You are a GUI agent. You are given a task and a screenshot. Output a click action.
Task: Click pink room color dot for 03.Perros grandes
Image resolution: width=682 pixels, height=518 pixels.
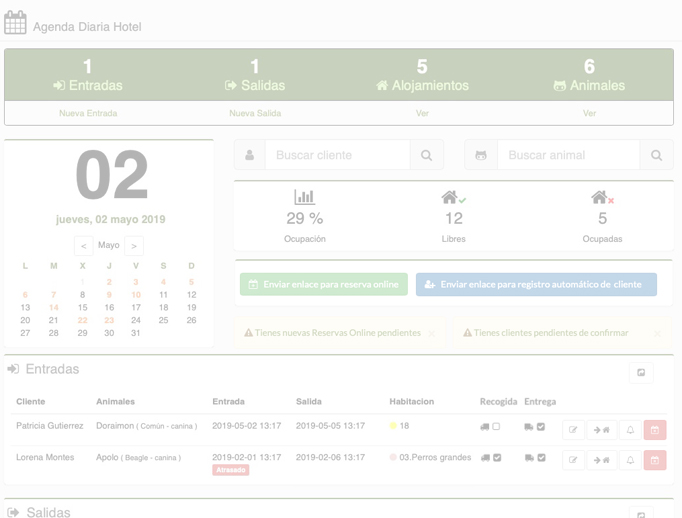click(393, 457)
